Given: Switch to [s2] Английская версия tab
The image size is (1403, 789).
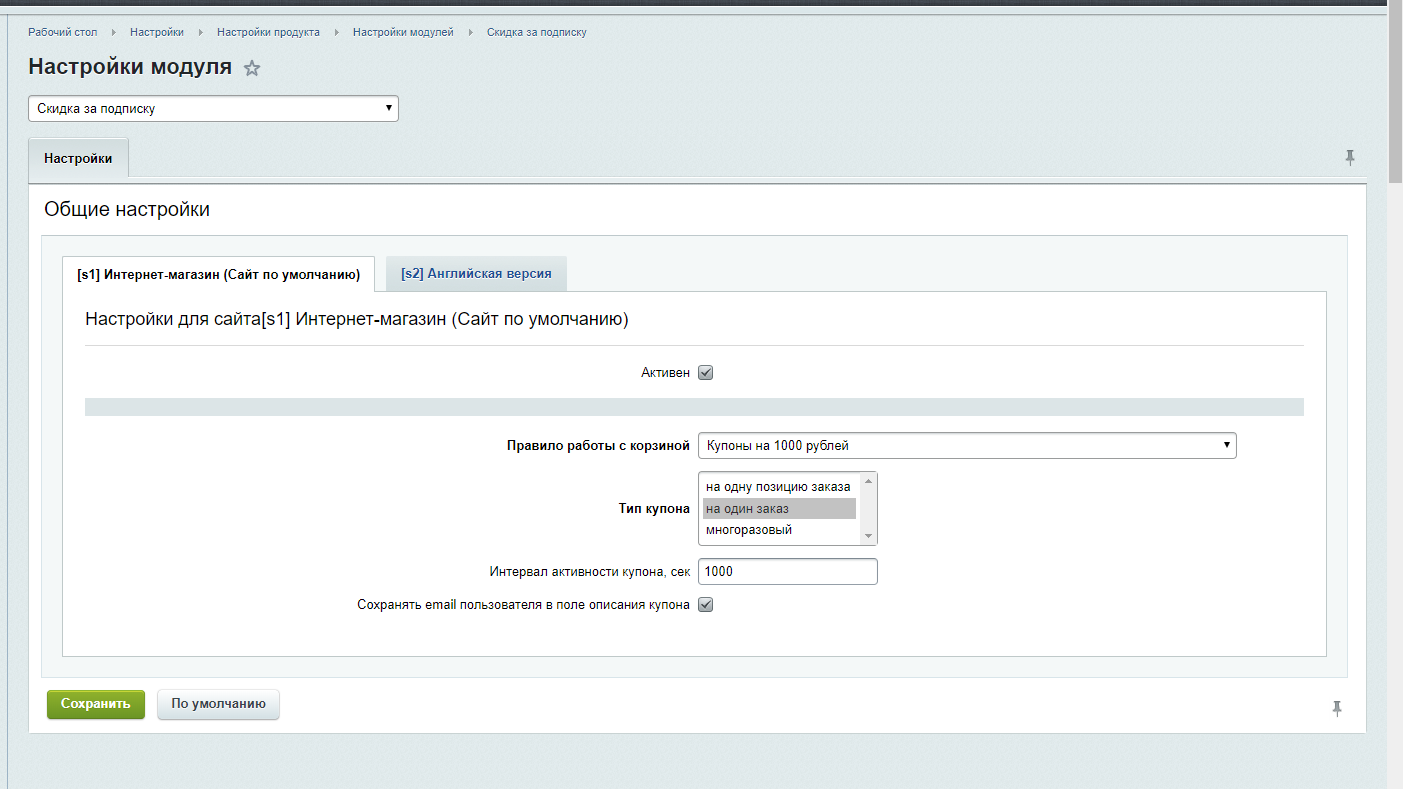Looking at the screenshot, I should point(476,274).
